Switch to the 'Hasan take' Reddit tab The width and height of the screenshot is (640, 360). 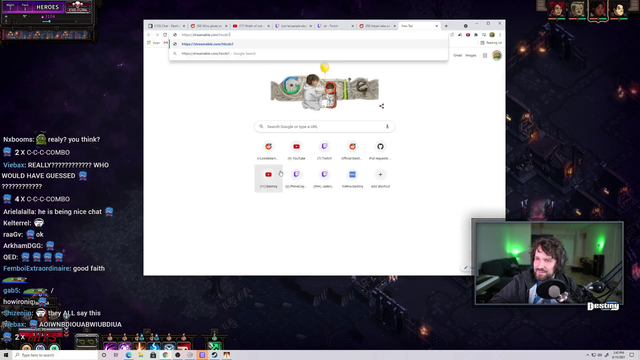tap(377, 26)
